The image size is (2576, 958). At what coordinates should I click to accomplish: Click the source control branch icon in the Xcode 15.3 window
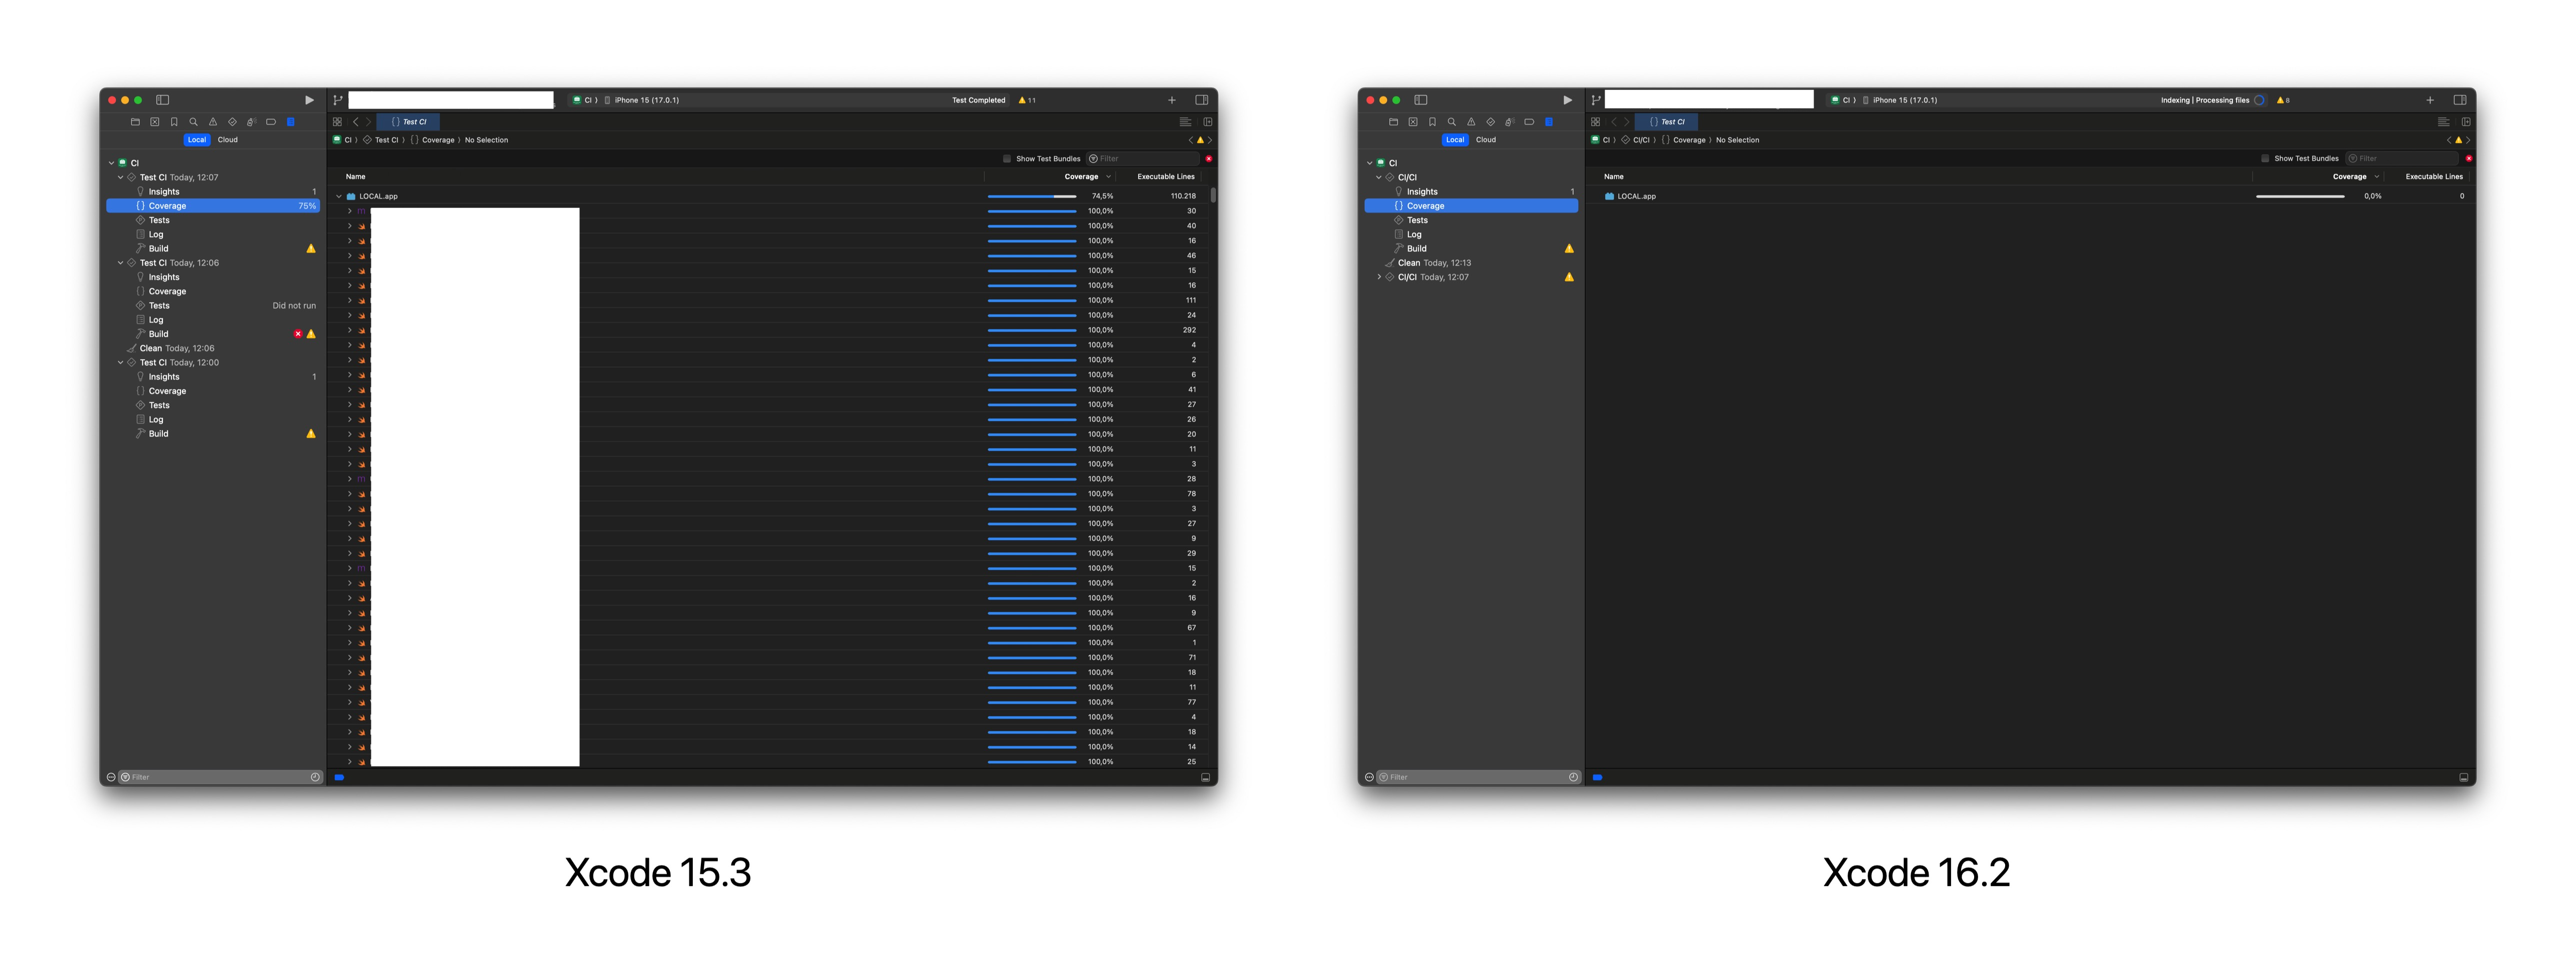point(338,100)
